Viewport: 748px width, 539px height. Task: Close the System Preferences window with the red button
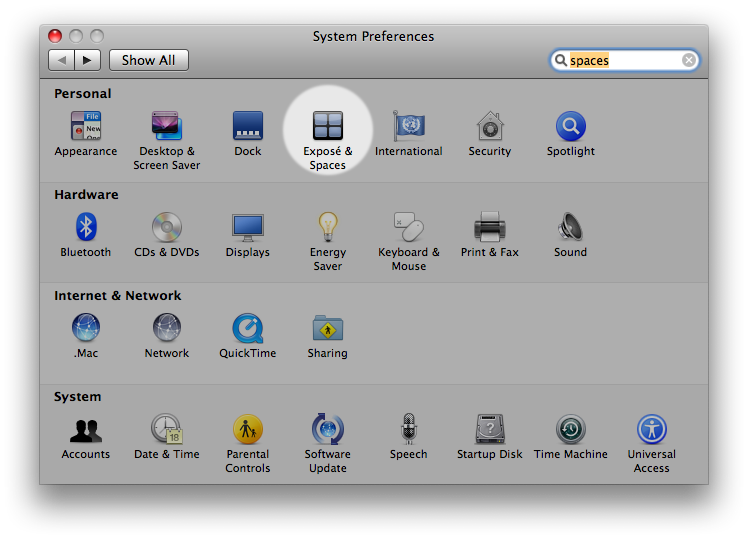click(x=55, y=36)
